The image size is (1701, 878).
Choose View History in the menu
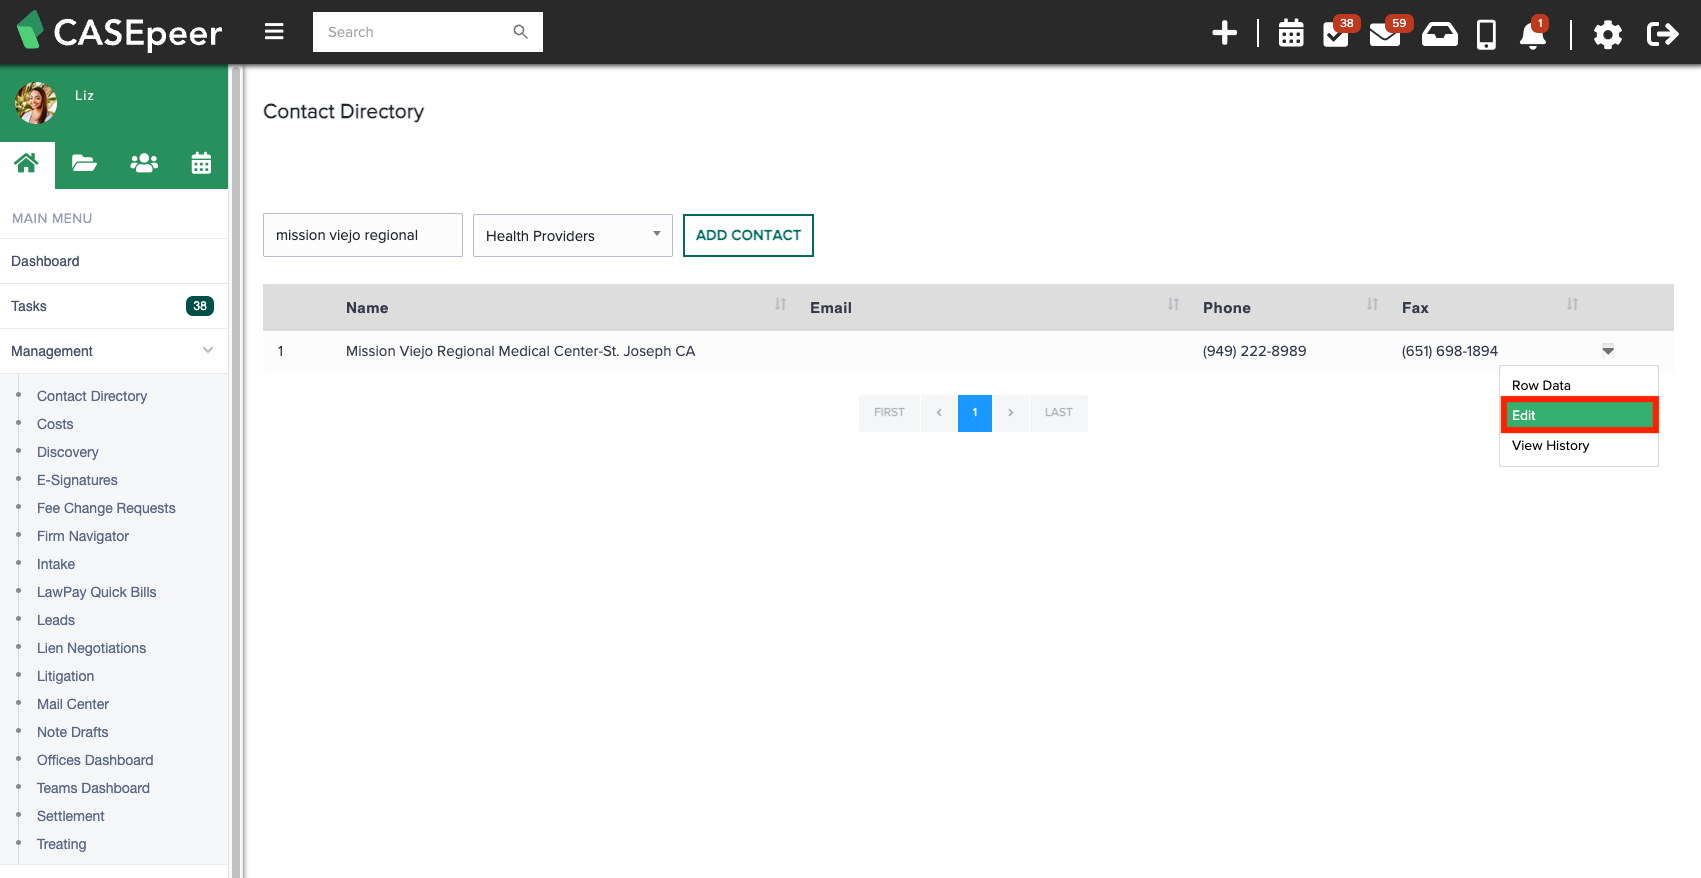(1579, 445)
